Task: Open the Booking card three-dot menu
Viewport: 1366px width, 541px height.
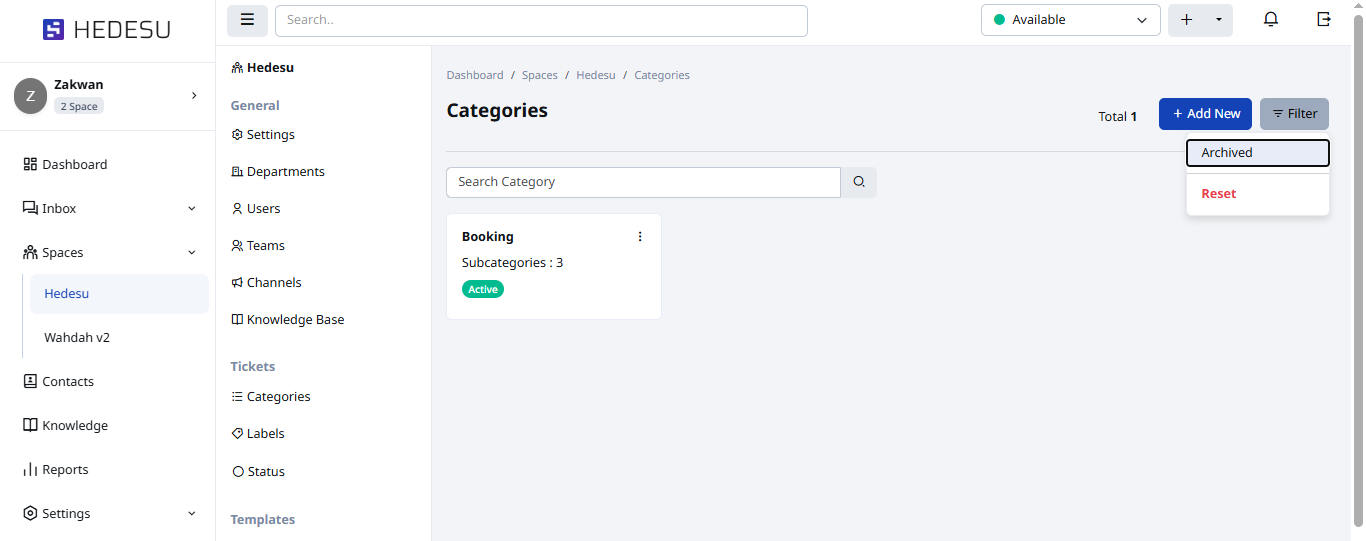Action: click(640, 237)
